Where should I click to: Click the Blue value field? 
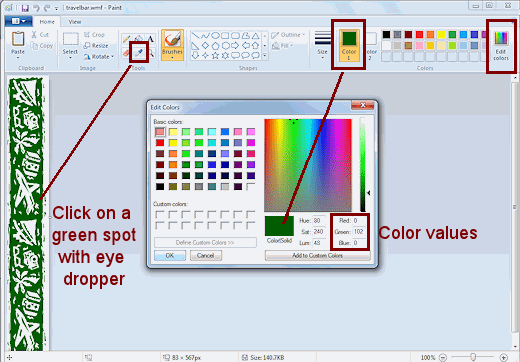coord(359,243)
